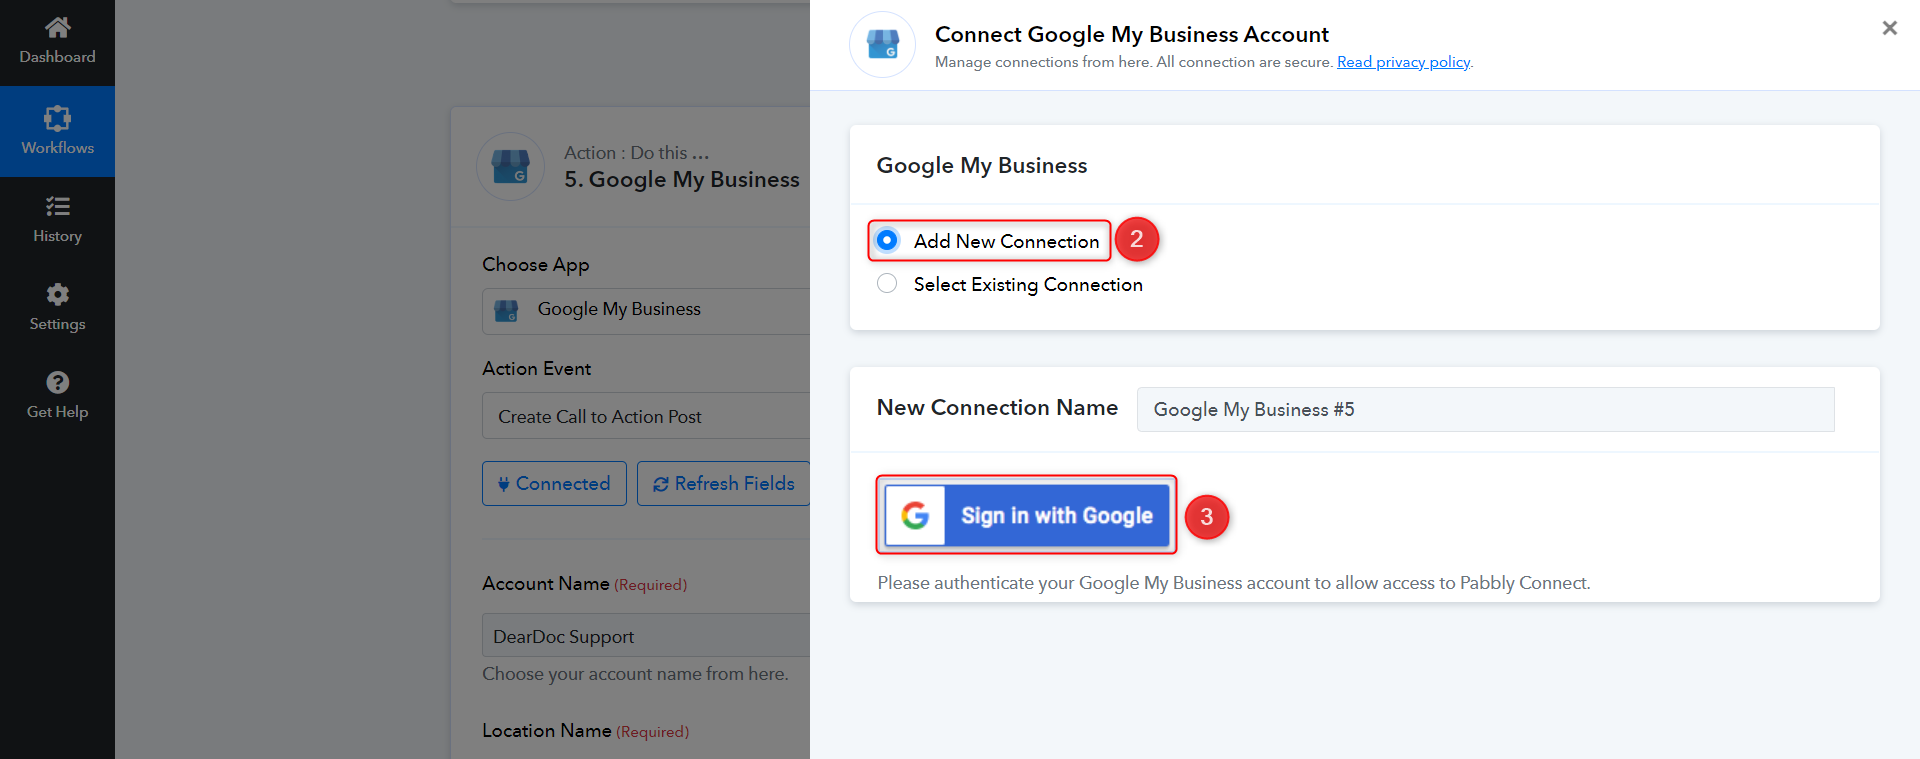
Task: Open the Choose App dropdown
Action: pos(646,311)
